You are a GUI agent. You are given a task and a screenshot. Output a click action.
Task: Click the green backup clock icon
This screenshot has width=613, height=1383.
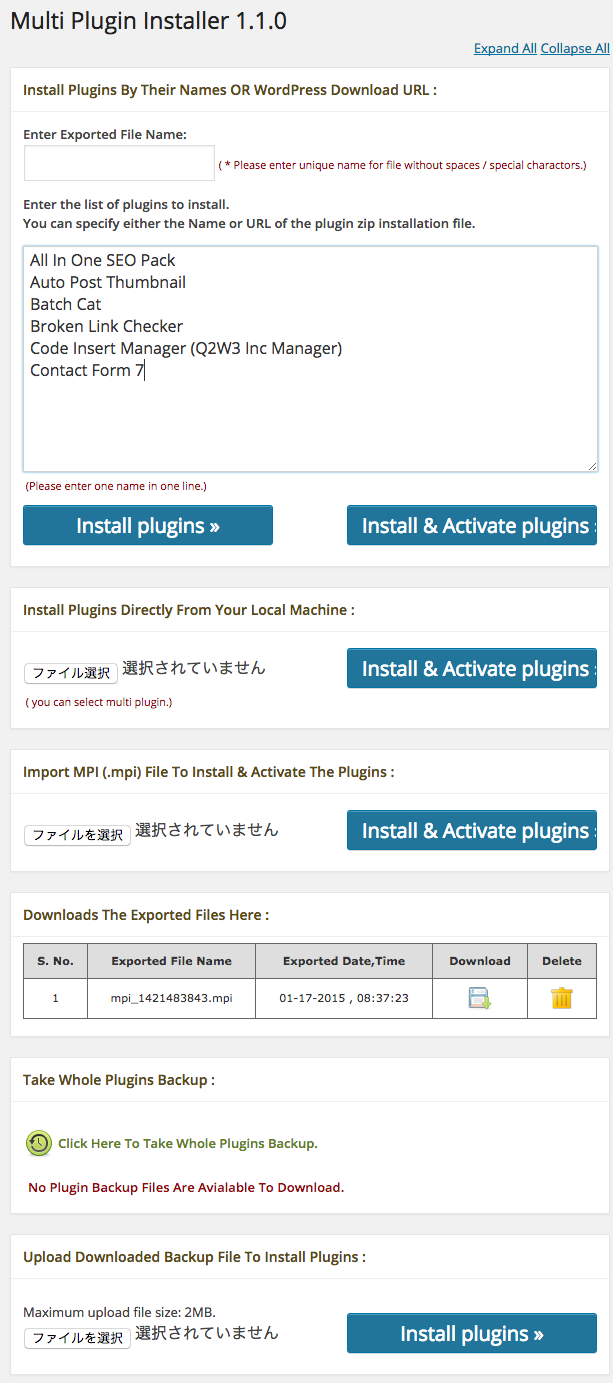tap(38, 1144)
